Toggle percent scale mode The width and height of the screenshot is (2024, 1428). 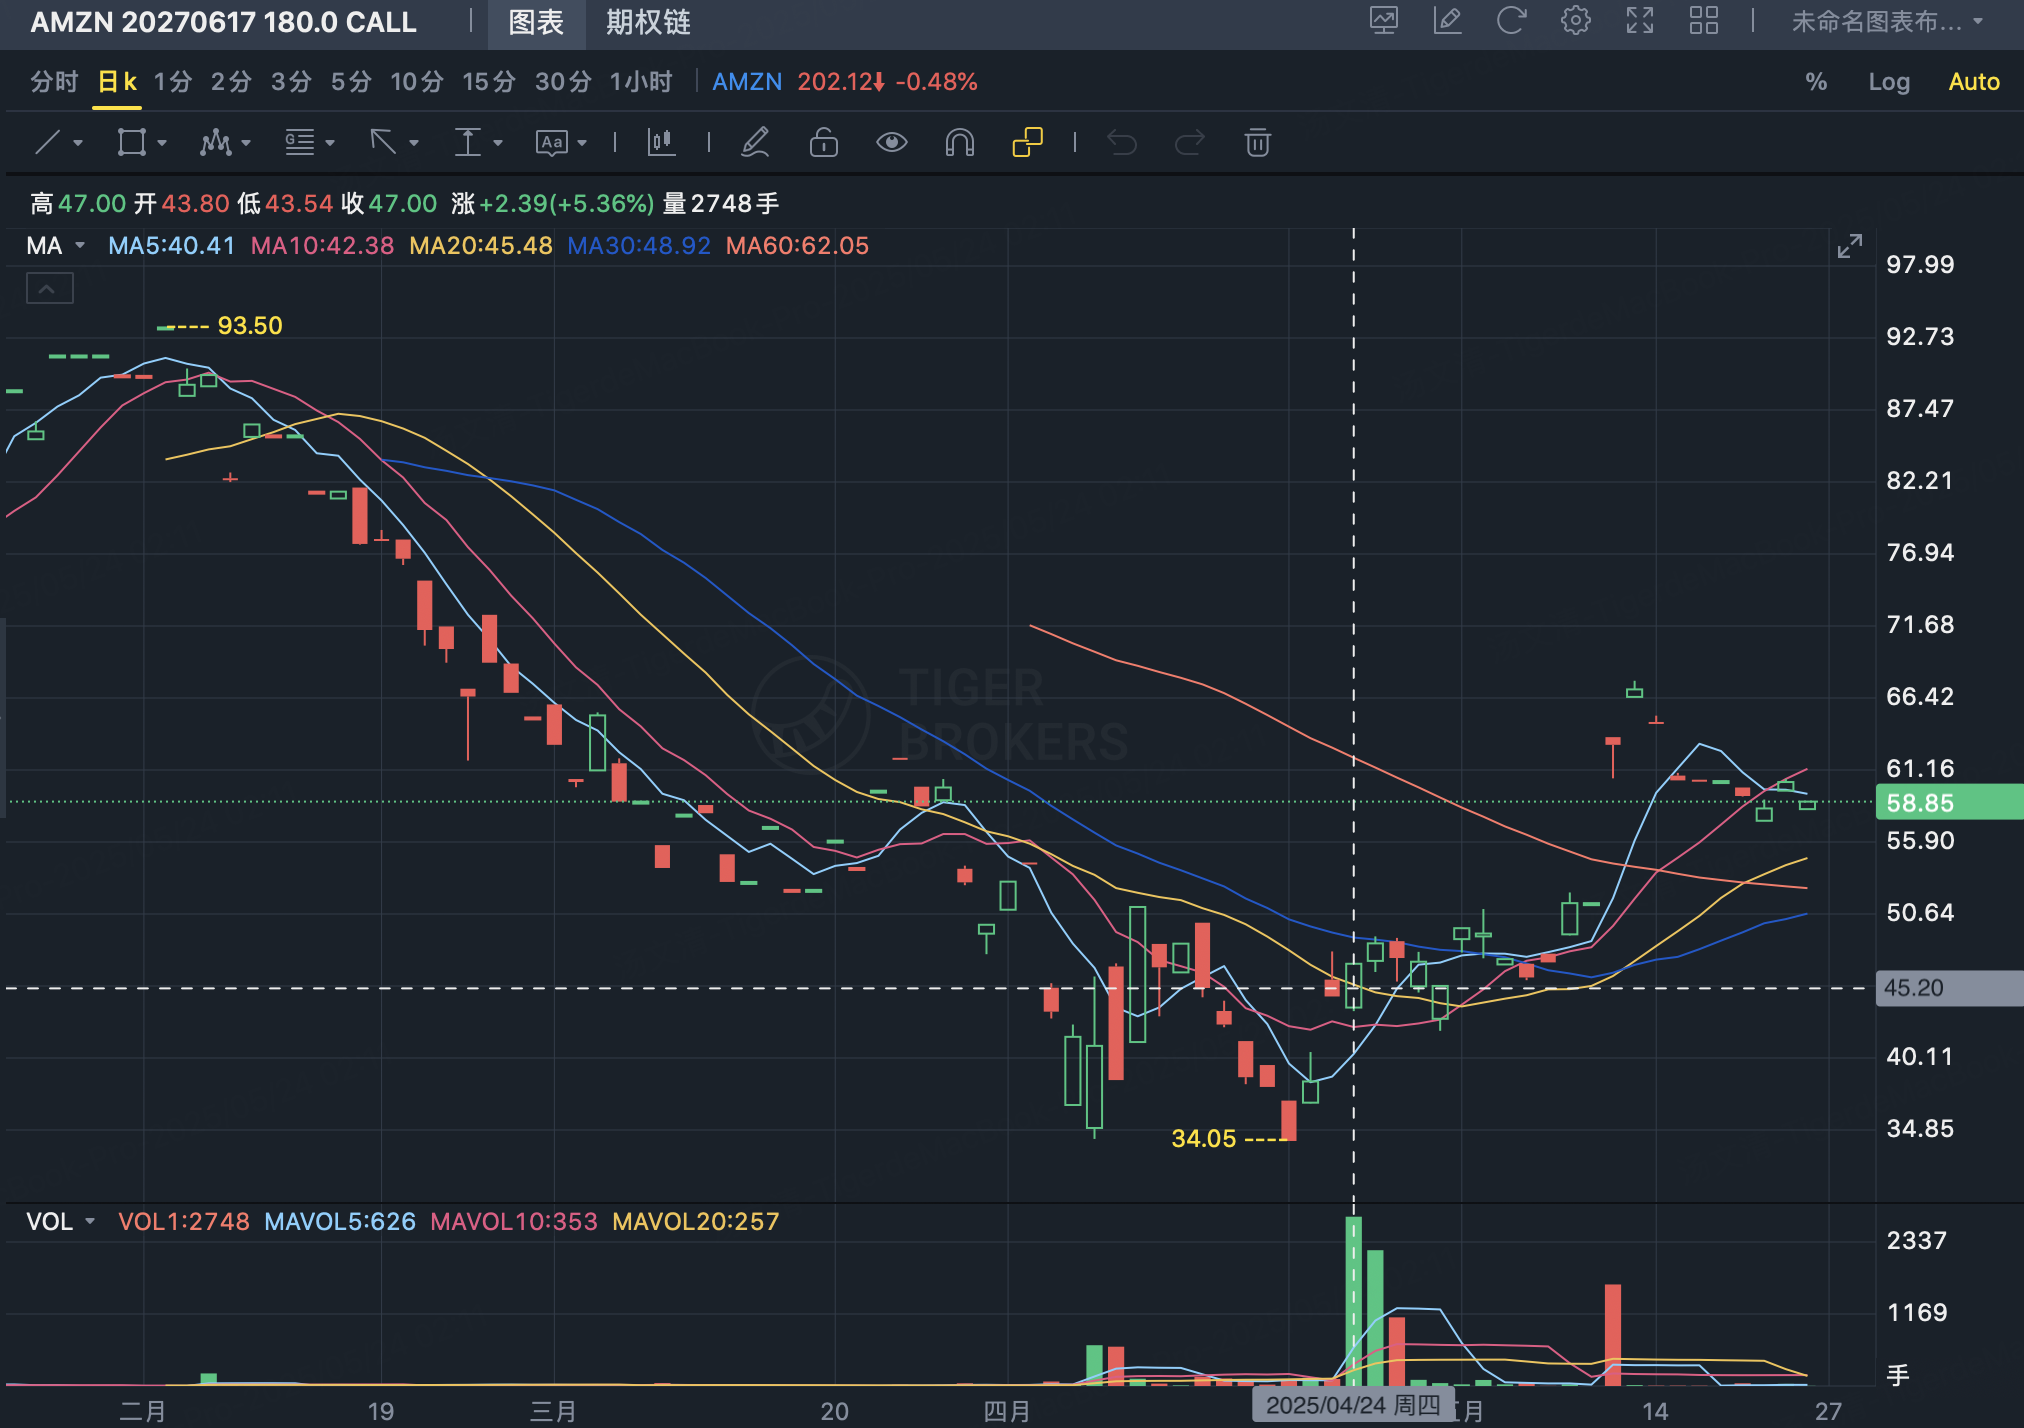click(1816, 82)
